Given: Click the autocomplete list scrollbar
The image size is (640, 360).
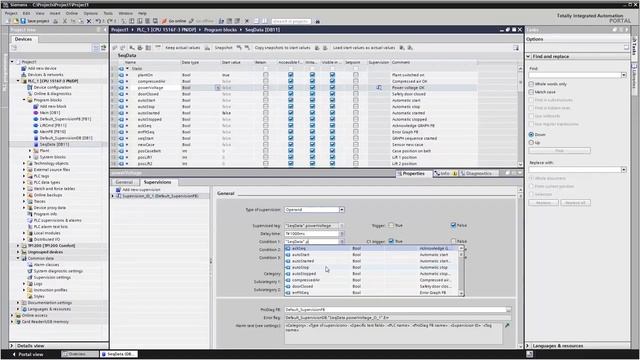Looking at the screenshot, I should tap(462, 270).
